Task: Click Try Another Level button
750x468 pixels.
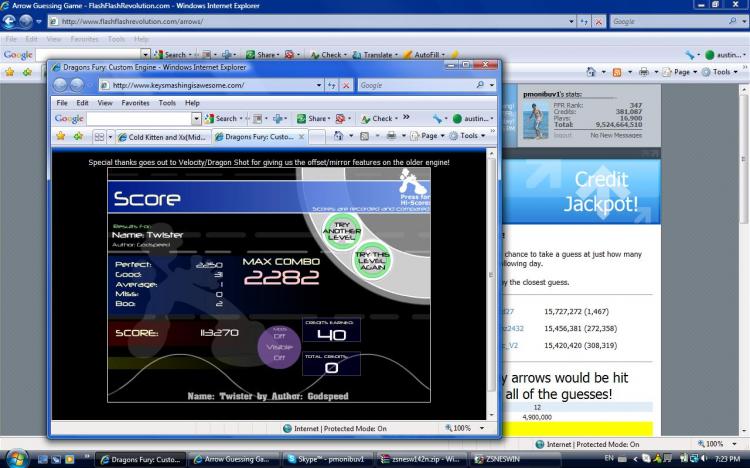Action: [342, 231]
